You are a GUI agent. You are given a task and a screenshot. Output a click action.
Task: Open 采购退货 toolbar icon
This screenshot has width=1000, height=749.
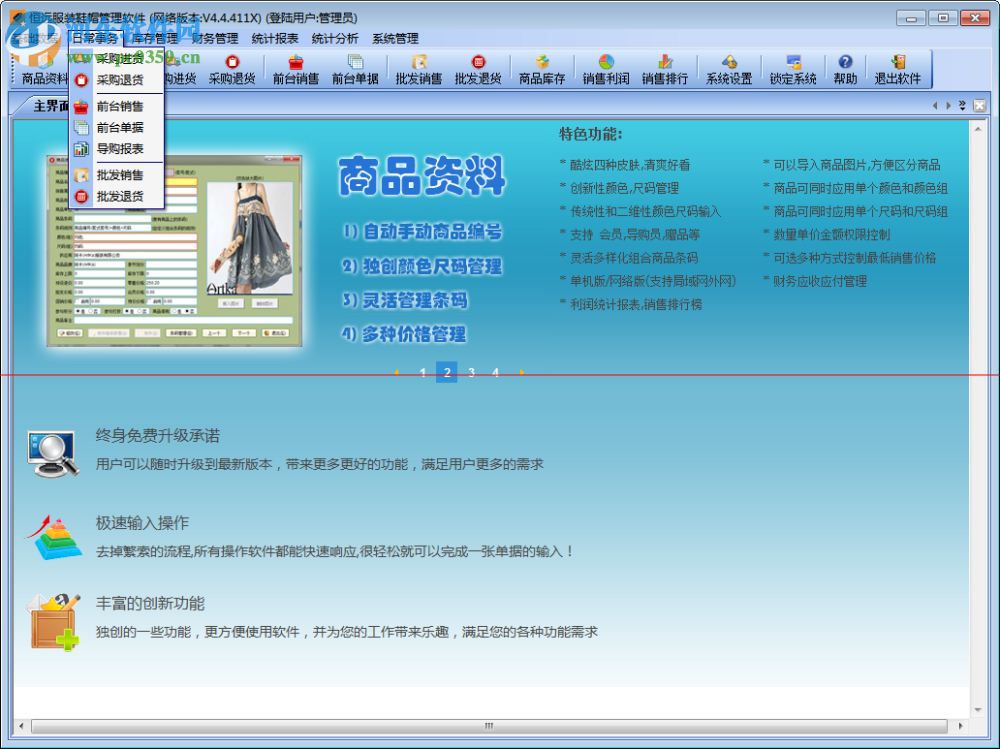[232, 70]
